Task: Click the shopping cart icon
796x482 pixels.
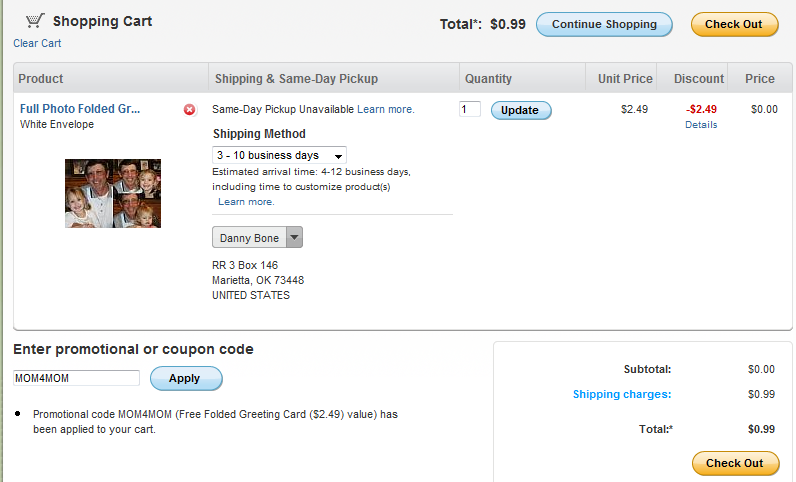Action: pyautogui.click(x=34, y=21)
